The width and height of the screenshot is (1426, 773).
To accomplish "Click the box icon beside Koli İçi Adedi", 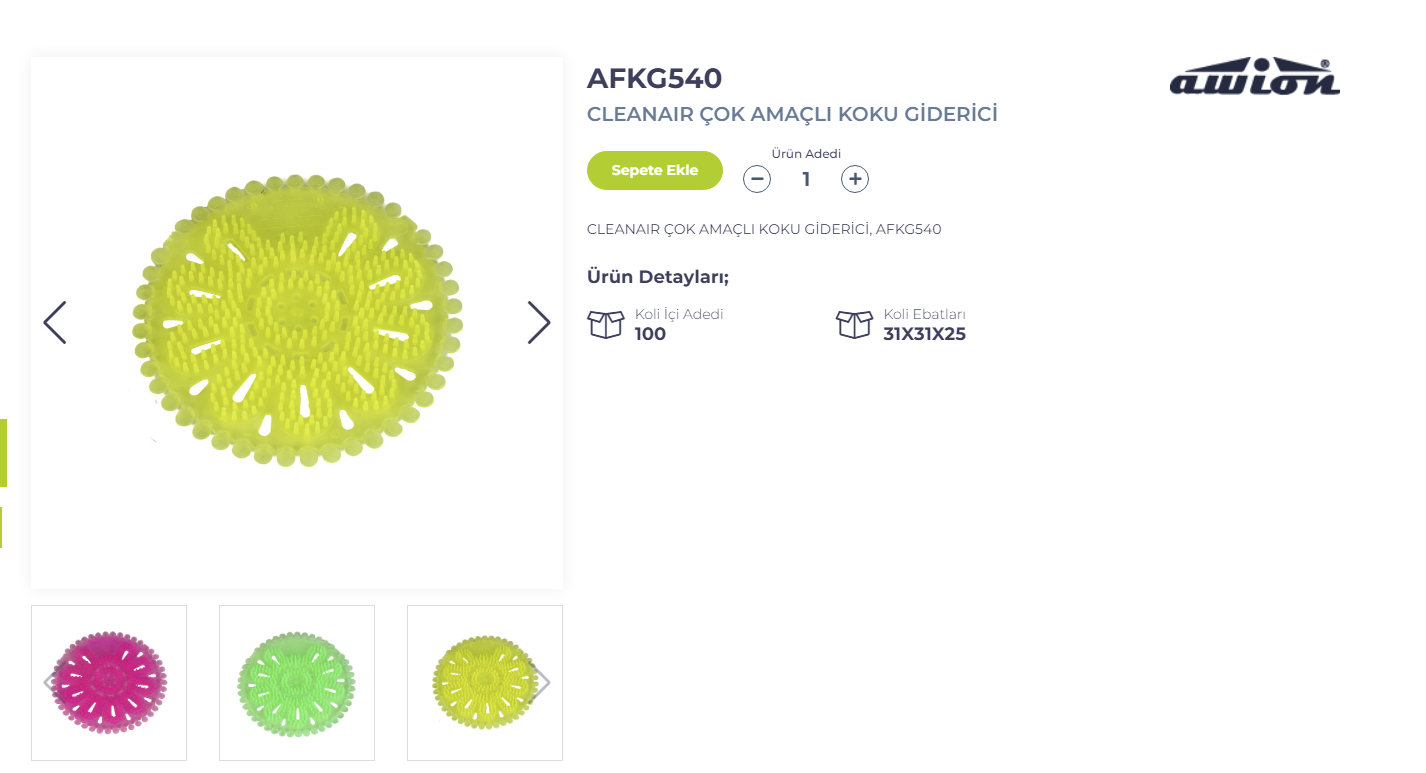I will tap(606, 324).
